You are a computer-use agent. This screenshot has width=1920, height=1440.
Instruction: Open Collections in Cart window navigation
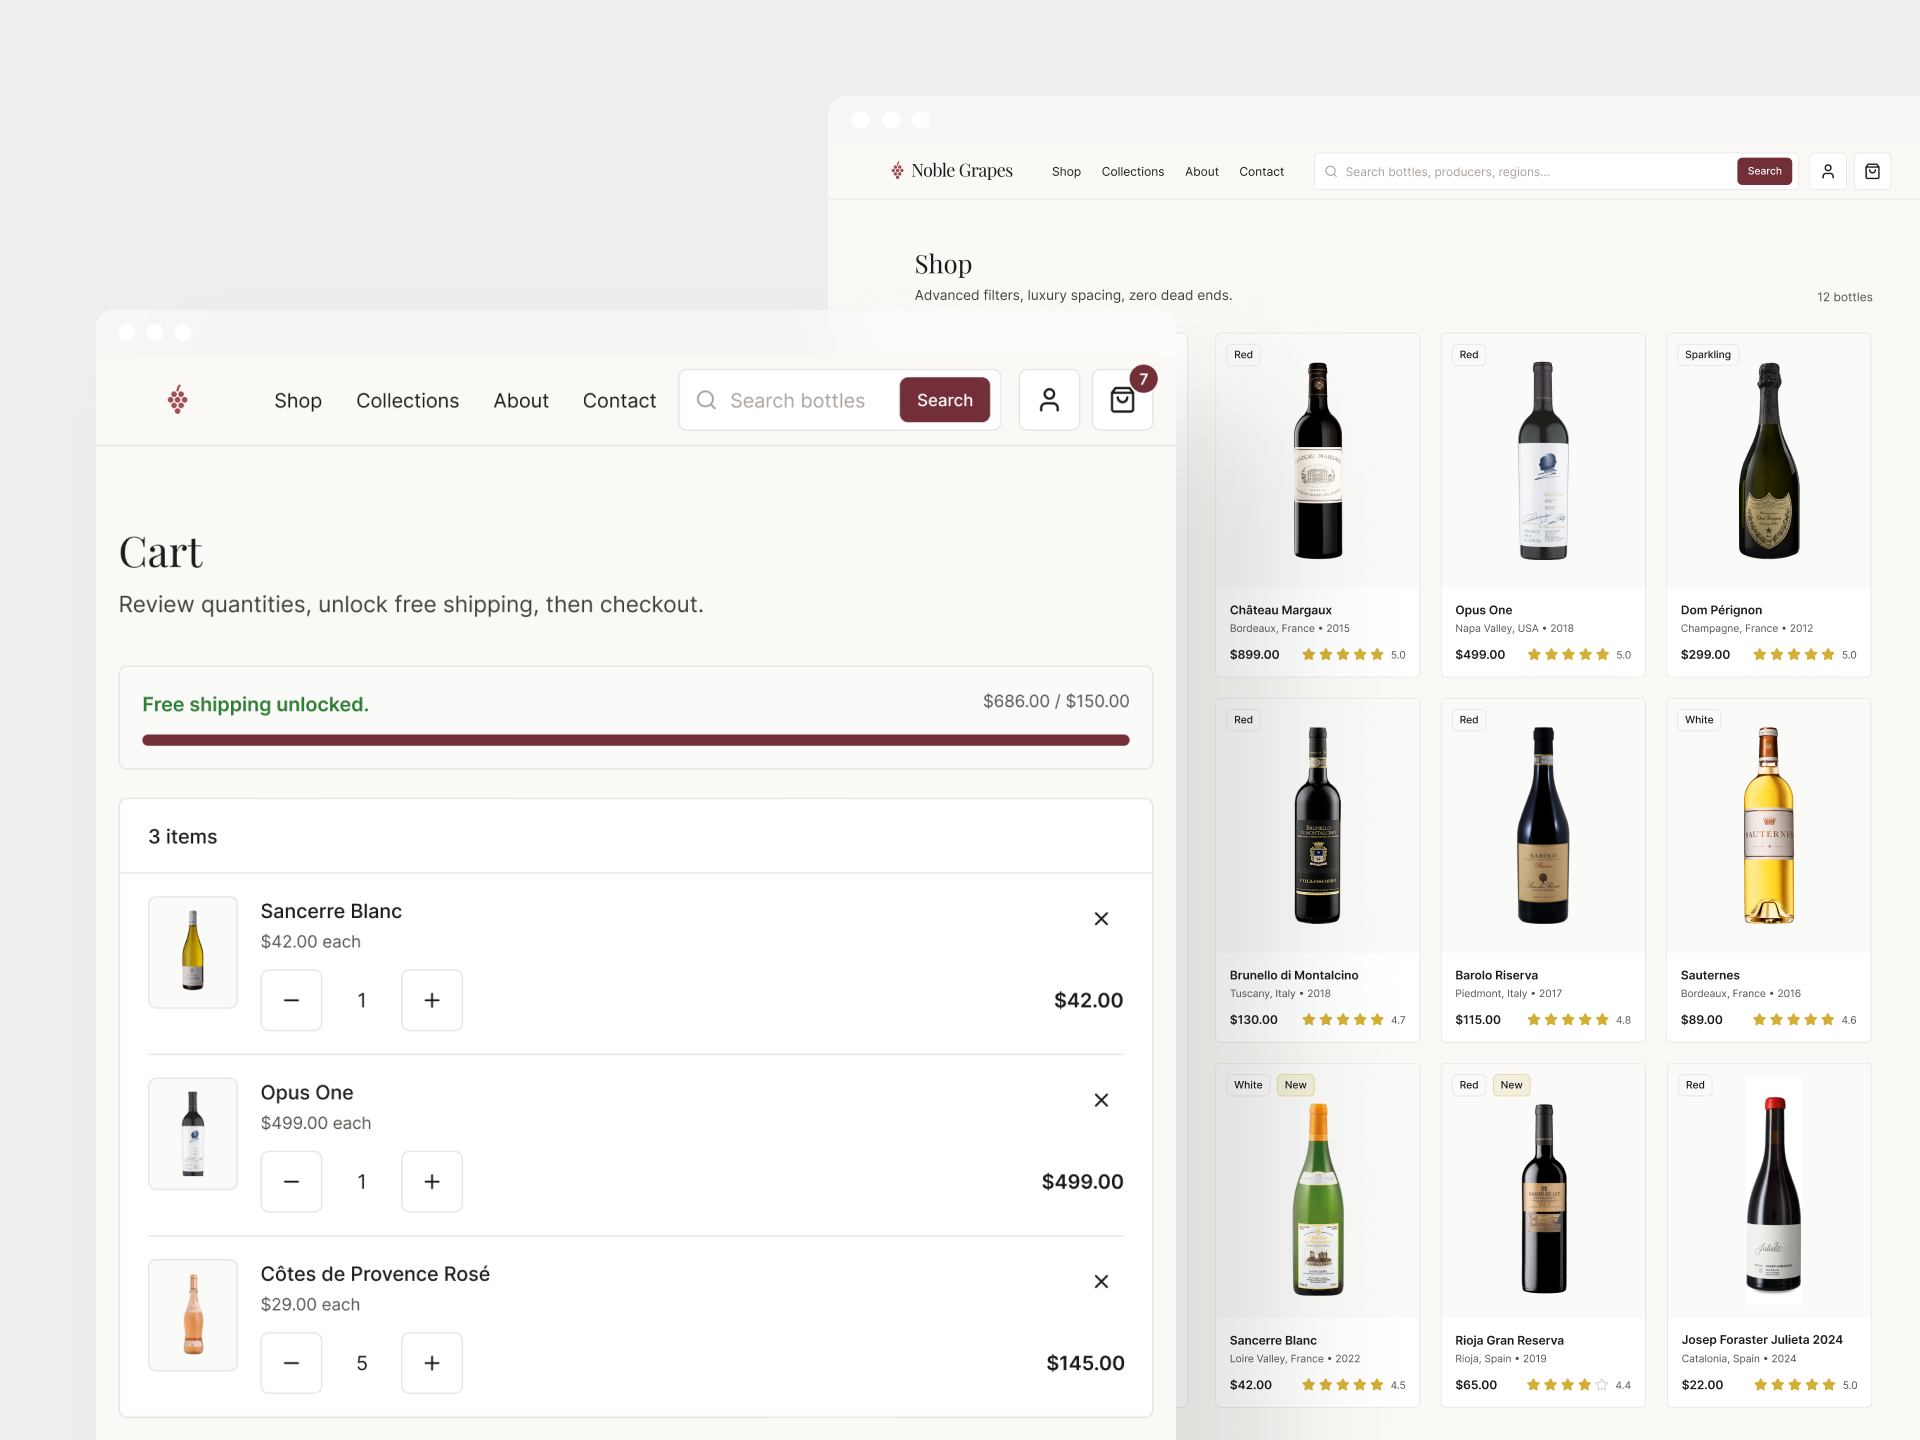click(x=407, y=400)
